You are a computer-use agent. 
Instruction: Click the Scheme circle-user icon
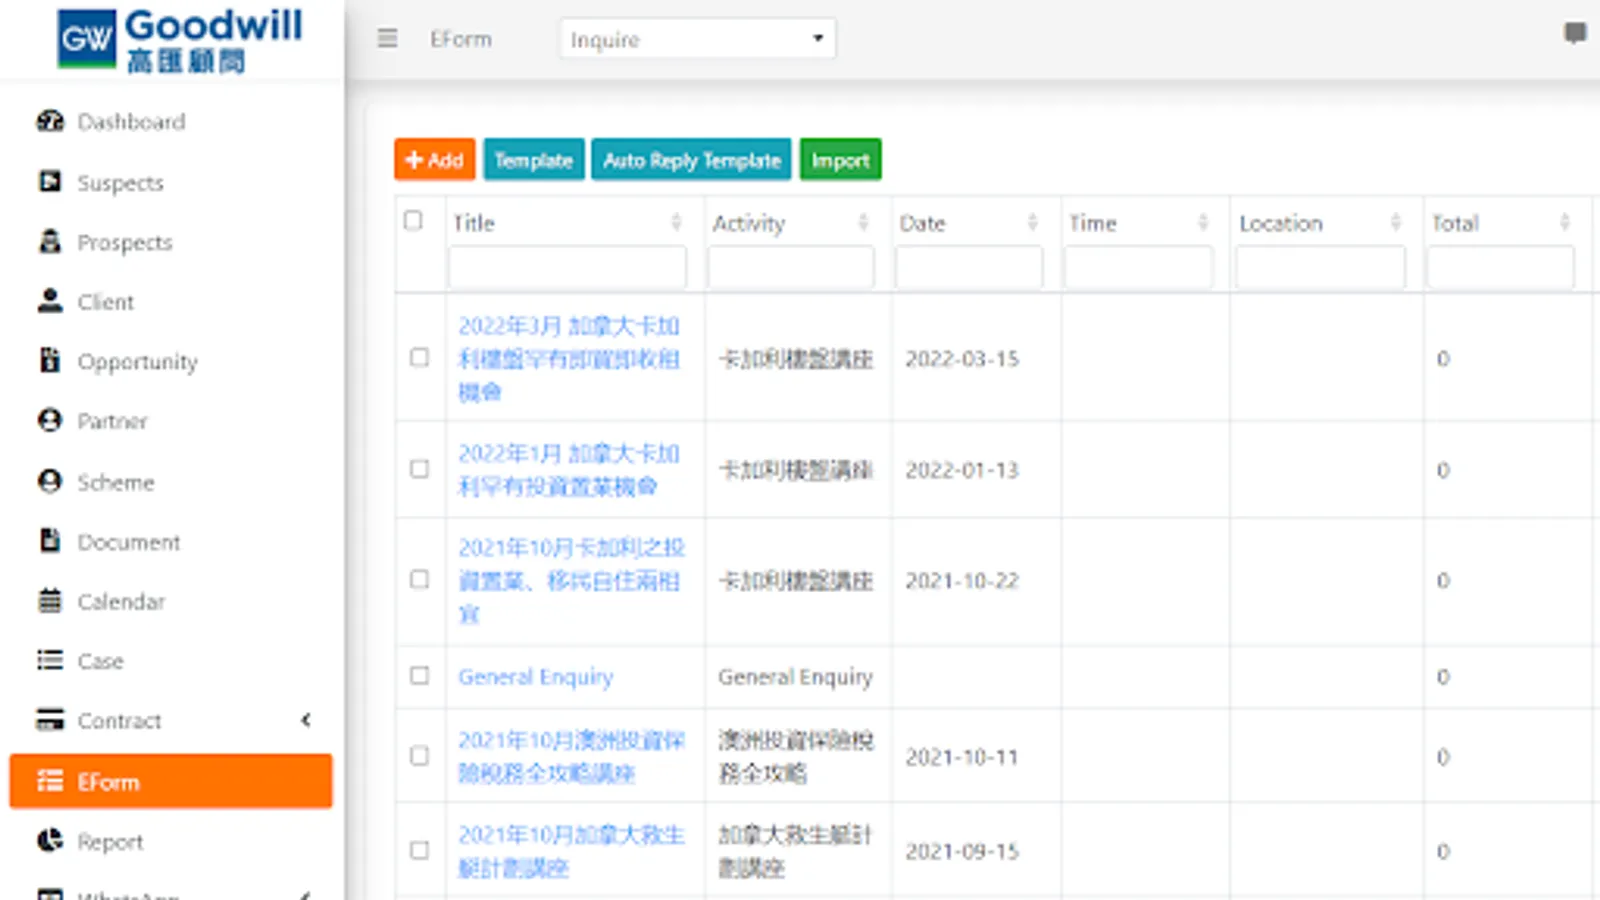[50, 482]
